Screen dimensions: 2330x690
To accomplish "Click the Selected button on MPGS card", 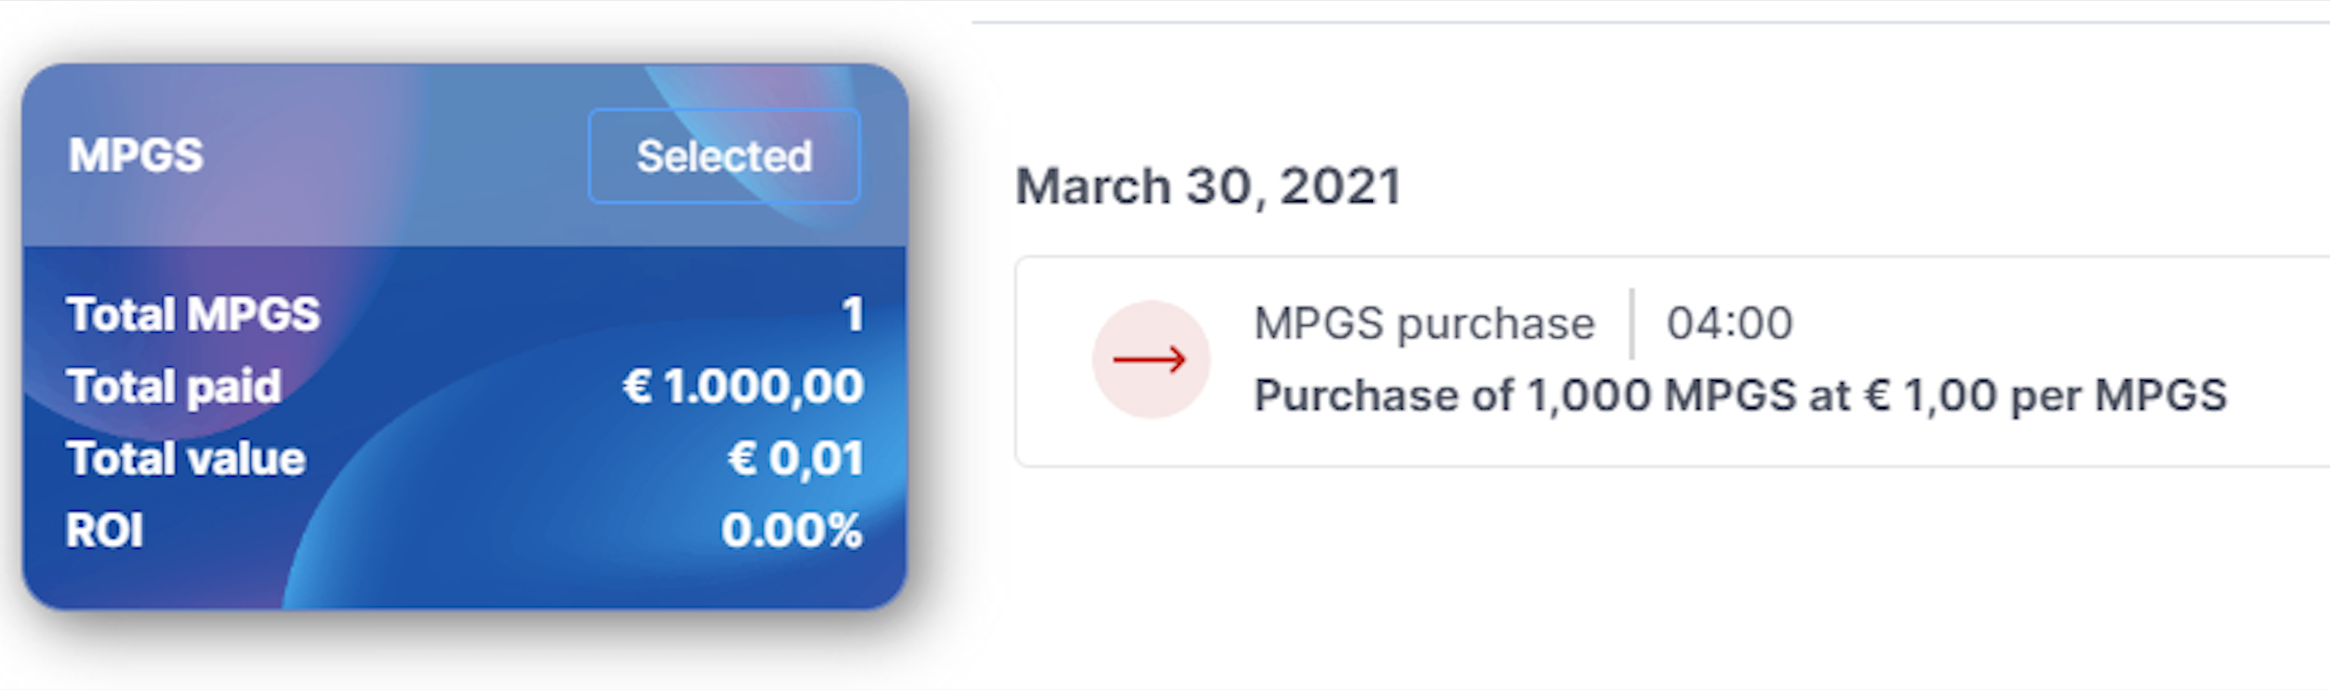I will [x=724, y=156].
